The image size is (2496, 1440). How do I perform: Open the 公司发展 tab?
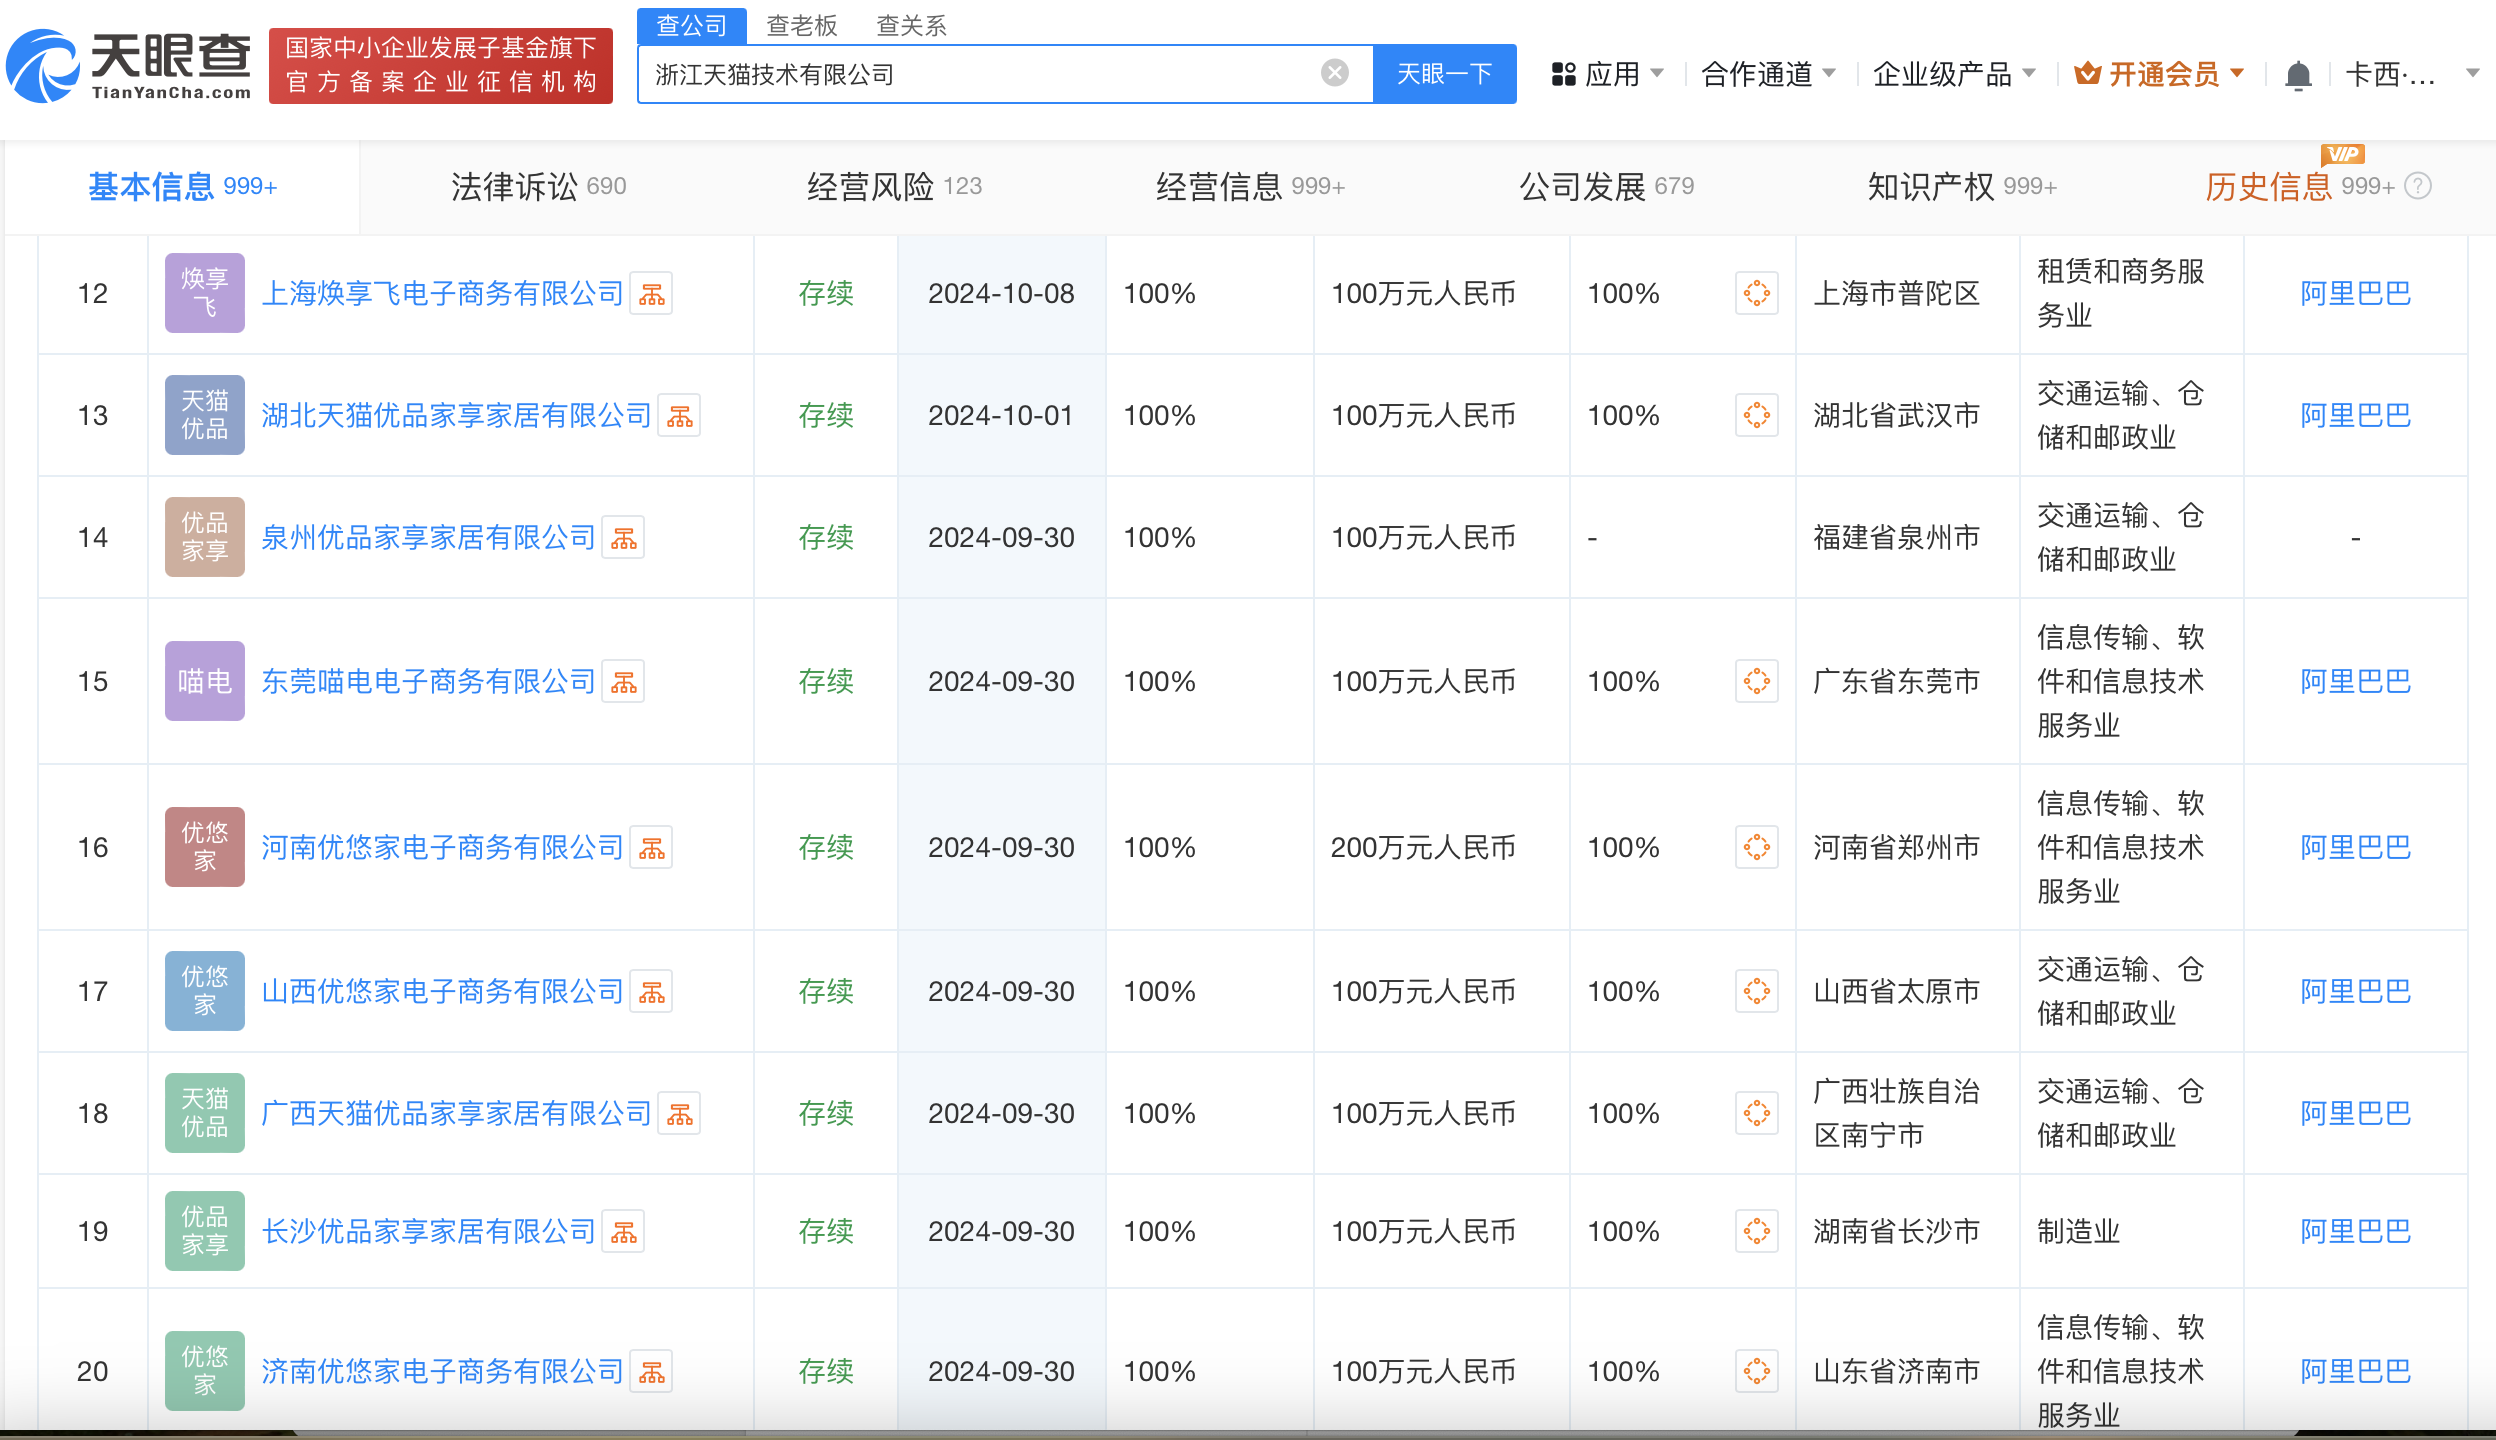coord(1606,187)
